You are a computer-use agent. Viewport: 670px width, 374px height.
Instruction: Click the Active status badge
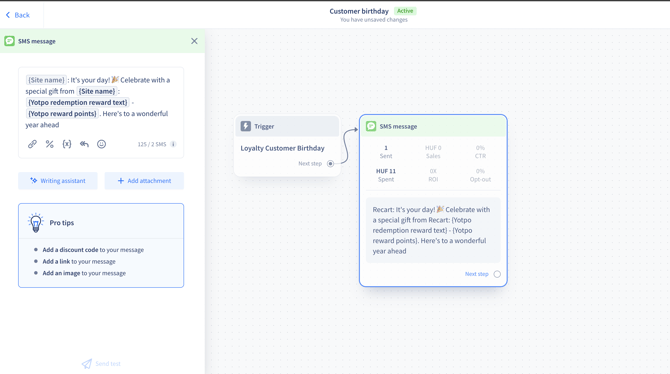point(405,11)
